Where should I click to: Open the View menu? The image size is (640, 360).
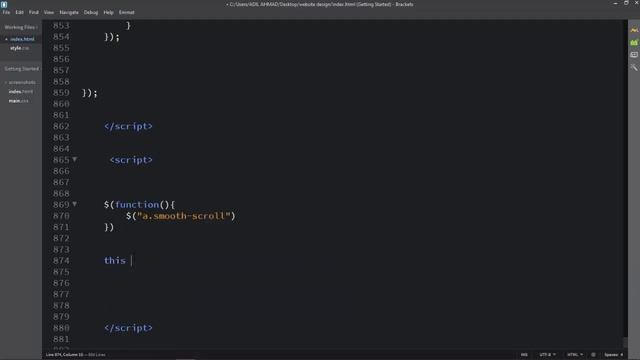coord(49,12)
